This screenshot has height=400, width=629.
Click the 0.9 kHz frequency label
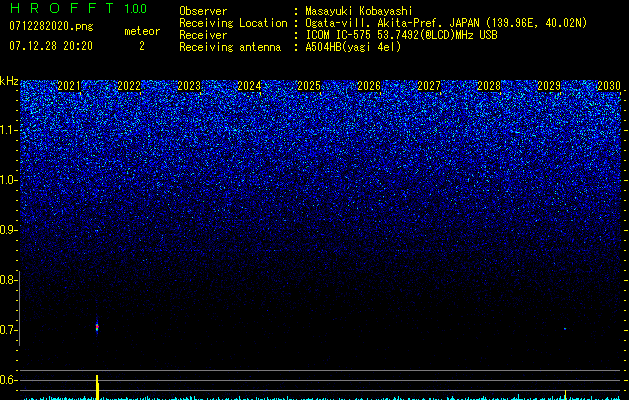coord(8,230)
